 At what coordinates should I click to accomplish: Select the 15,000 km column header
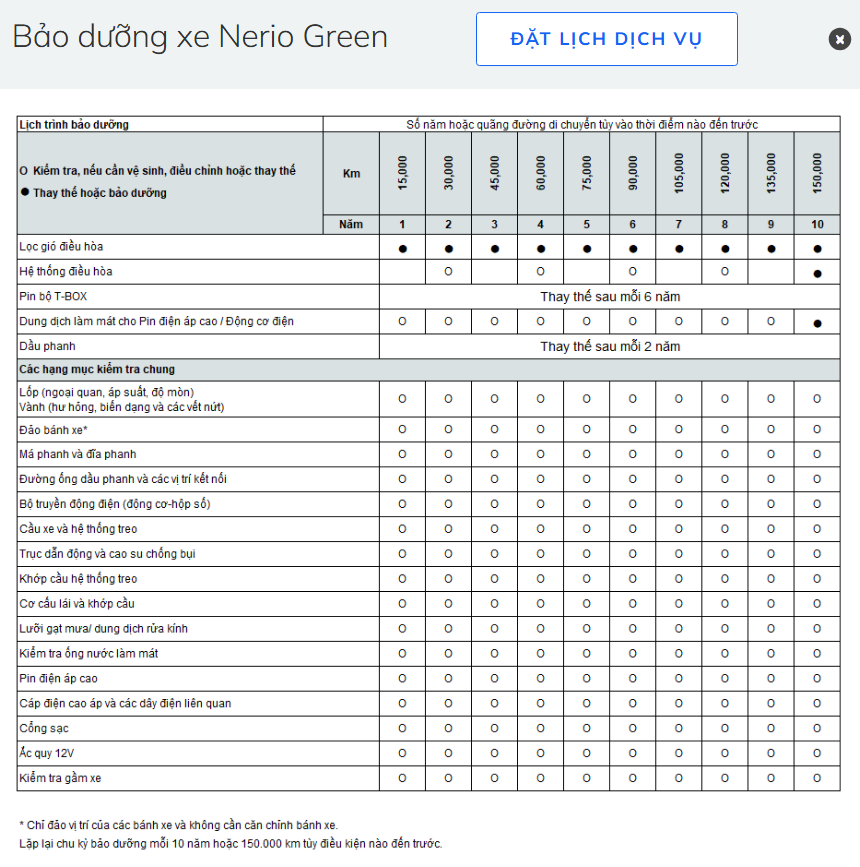point(402,173)
